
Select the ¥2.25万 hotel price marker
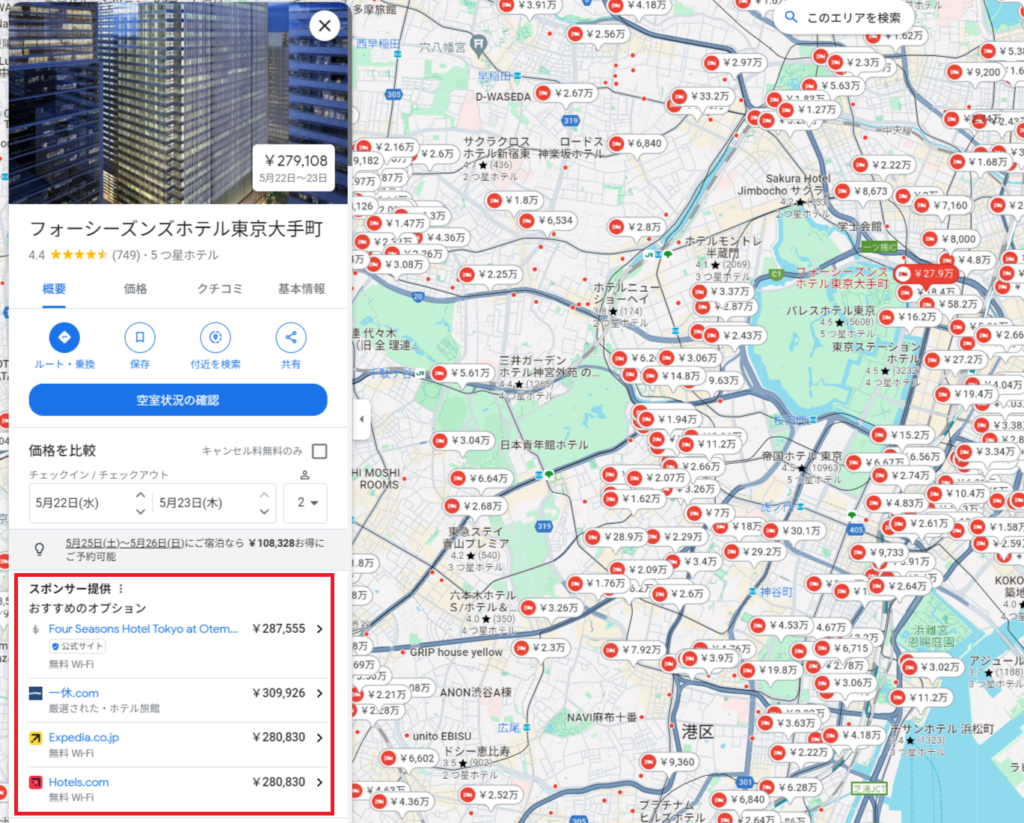click(x=489, y=274)
